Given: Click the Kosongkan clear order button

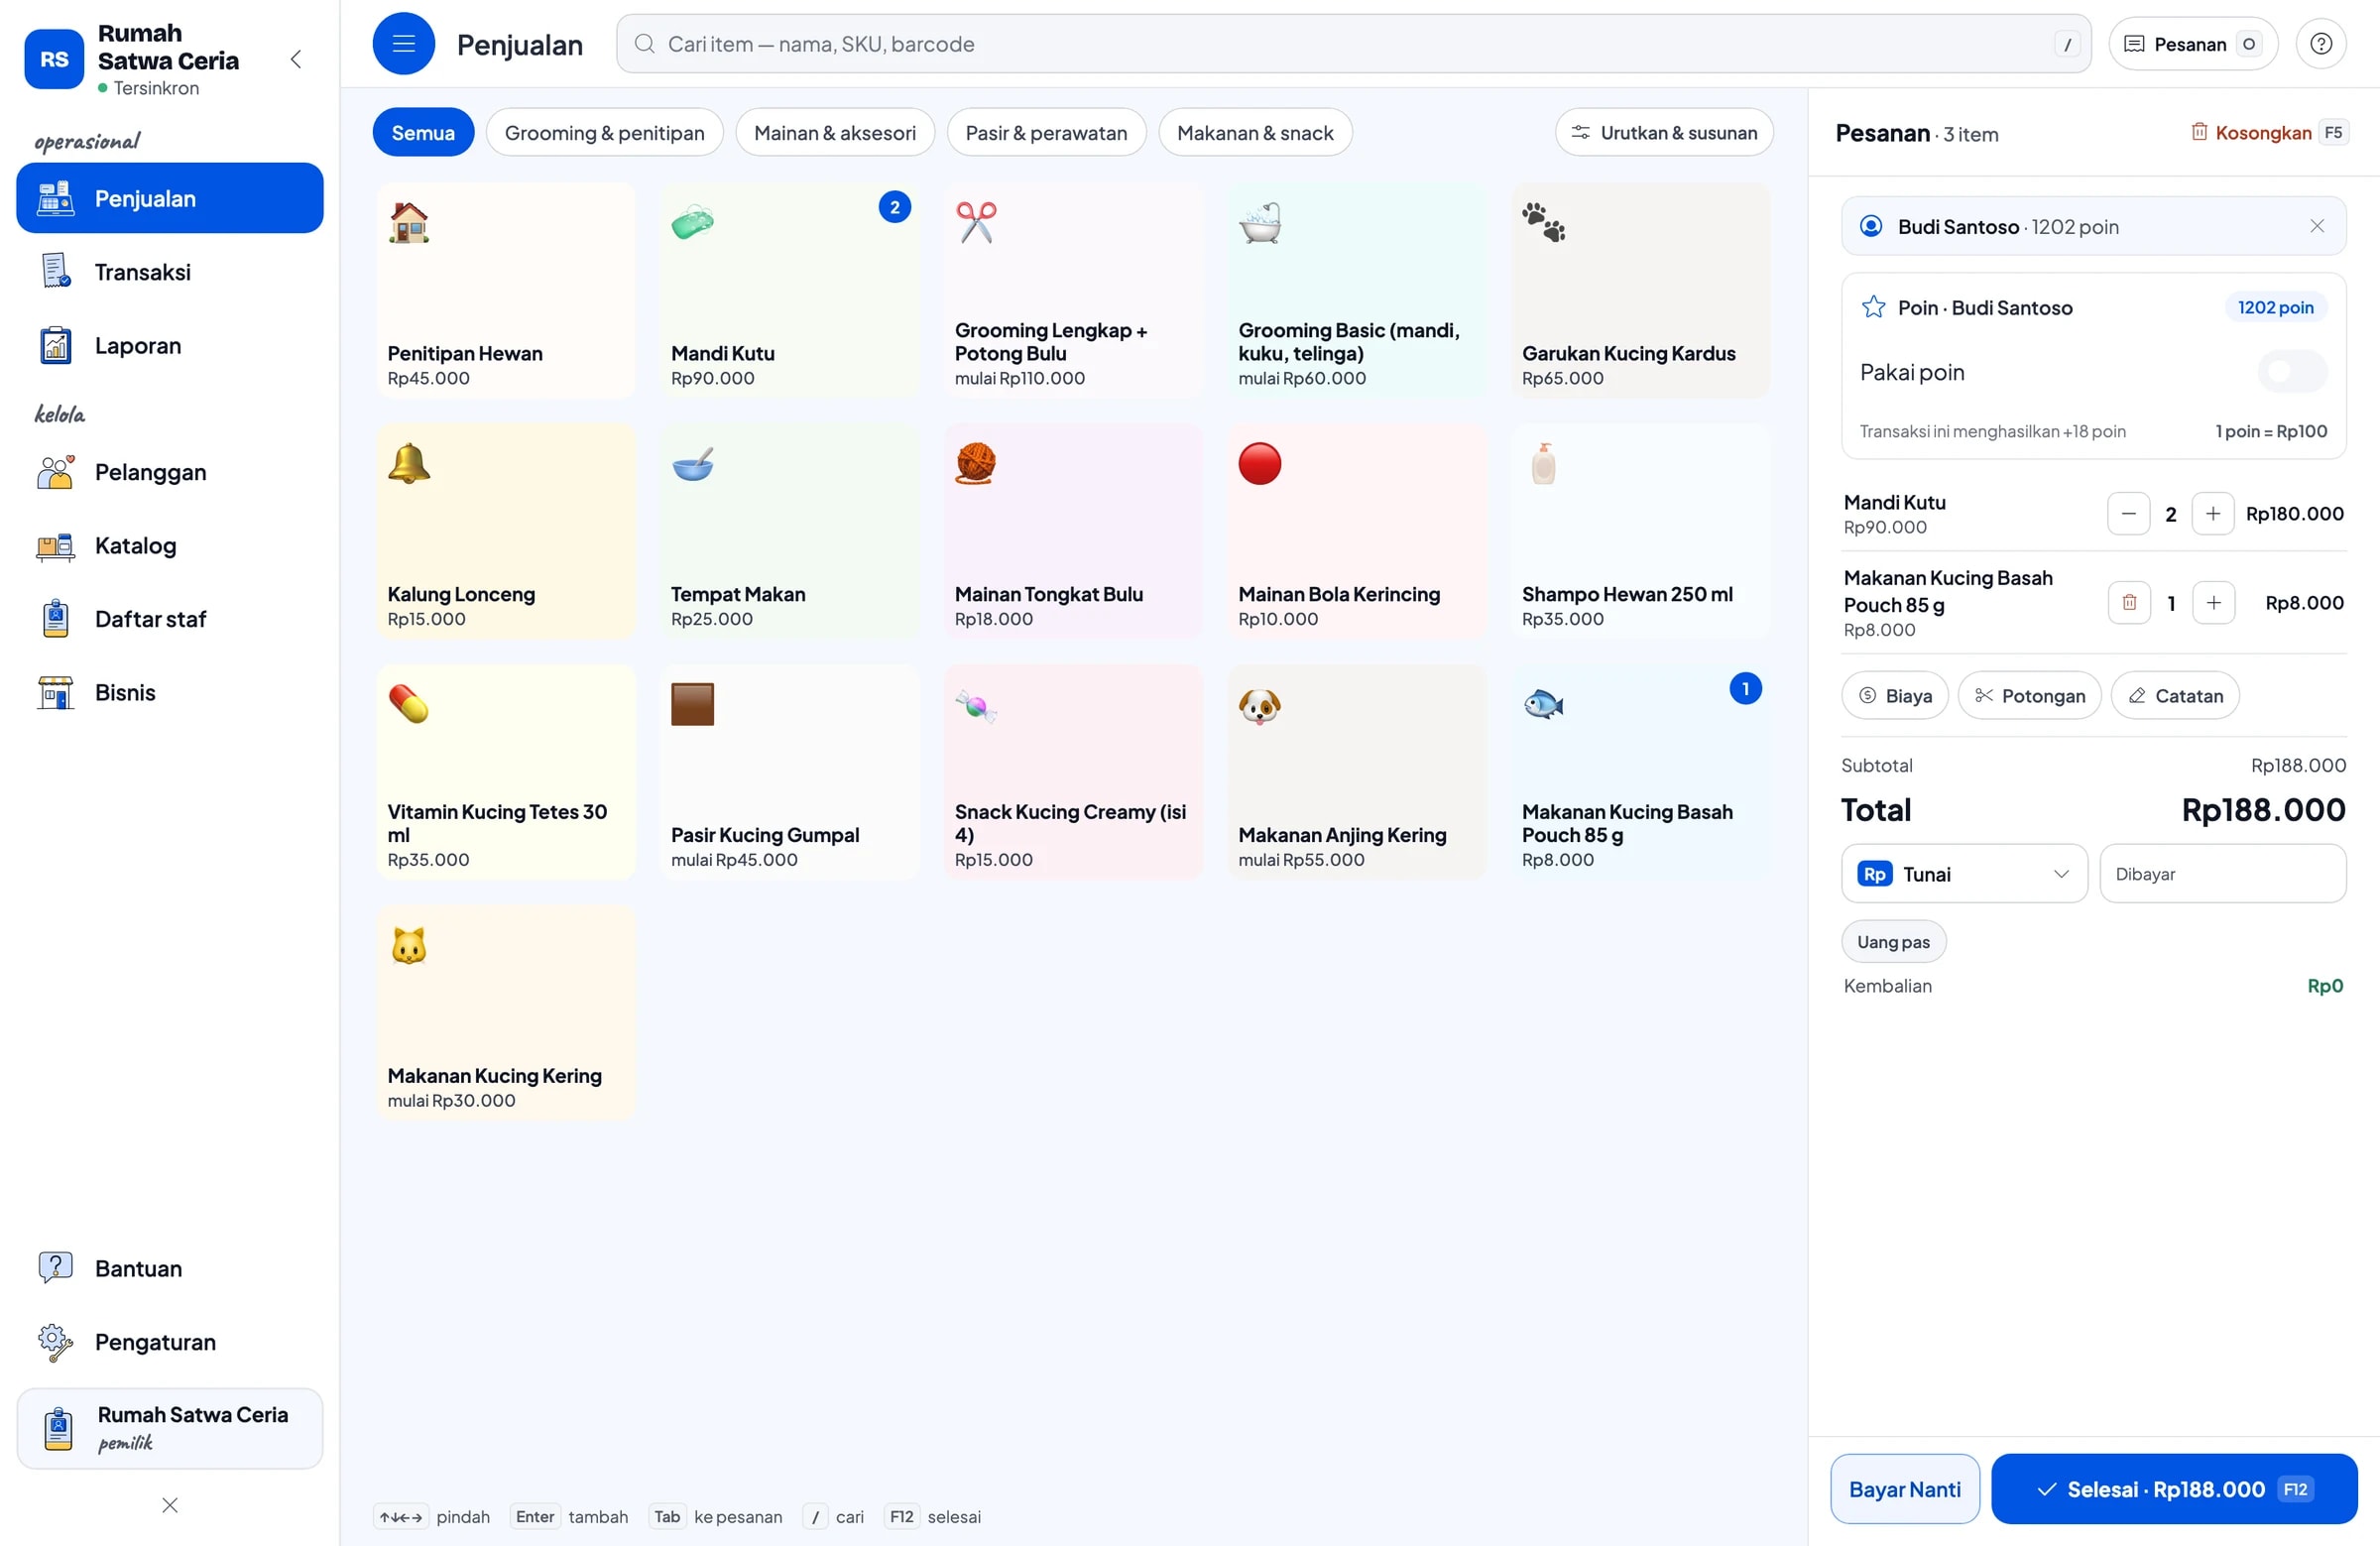Looking at the screenshot, I should point(2268,133).
